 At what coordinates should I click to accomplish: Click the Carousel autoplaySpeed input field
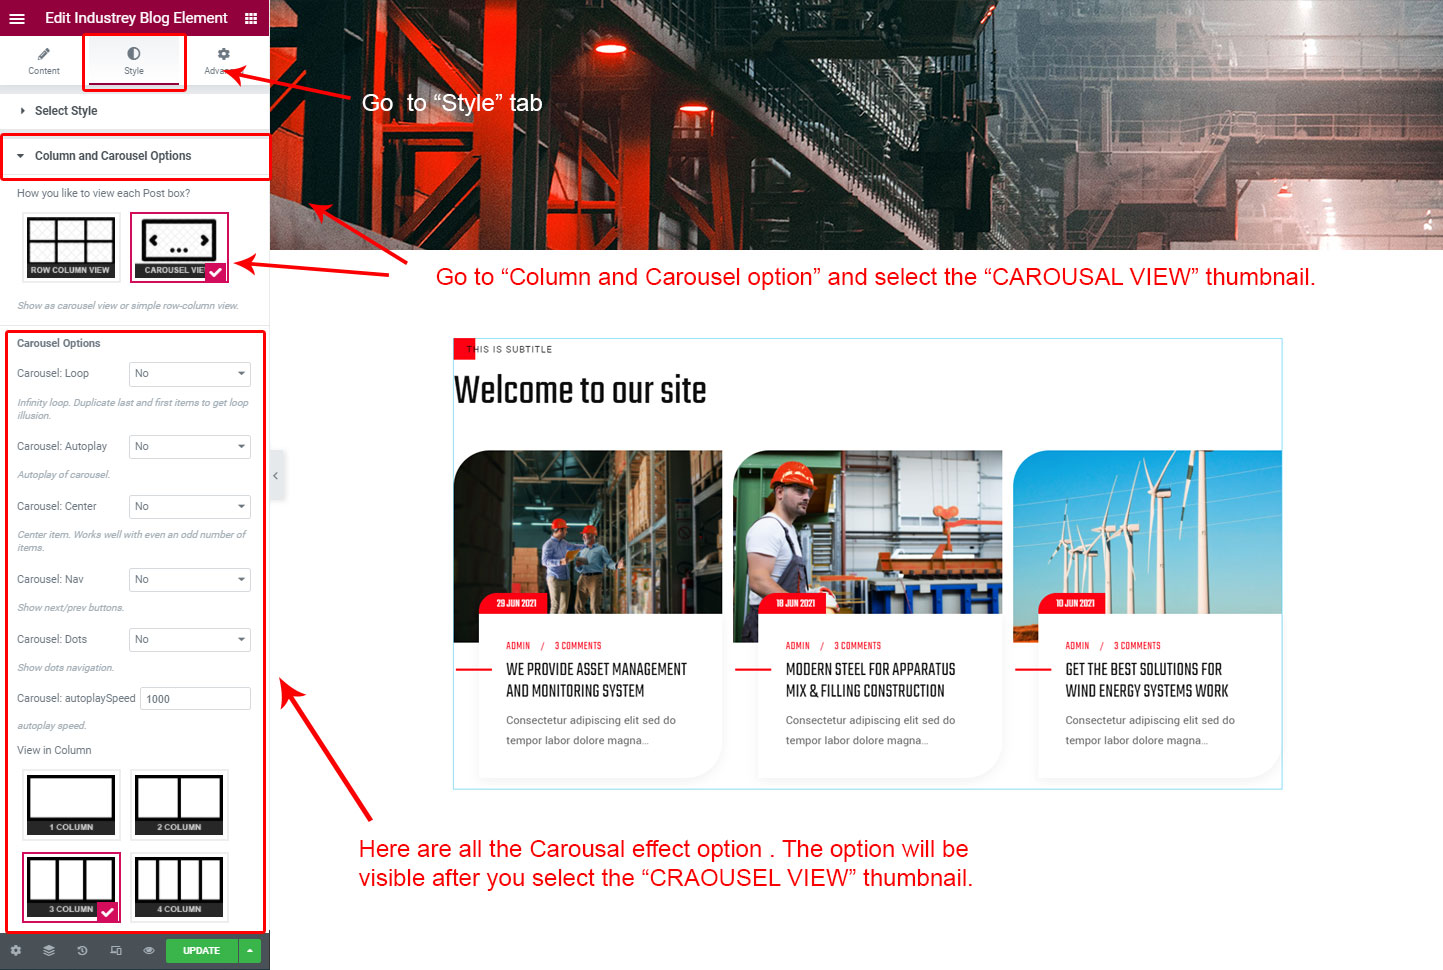(x=195, y=699)
